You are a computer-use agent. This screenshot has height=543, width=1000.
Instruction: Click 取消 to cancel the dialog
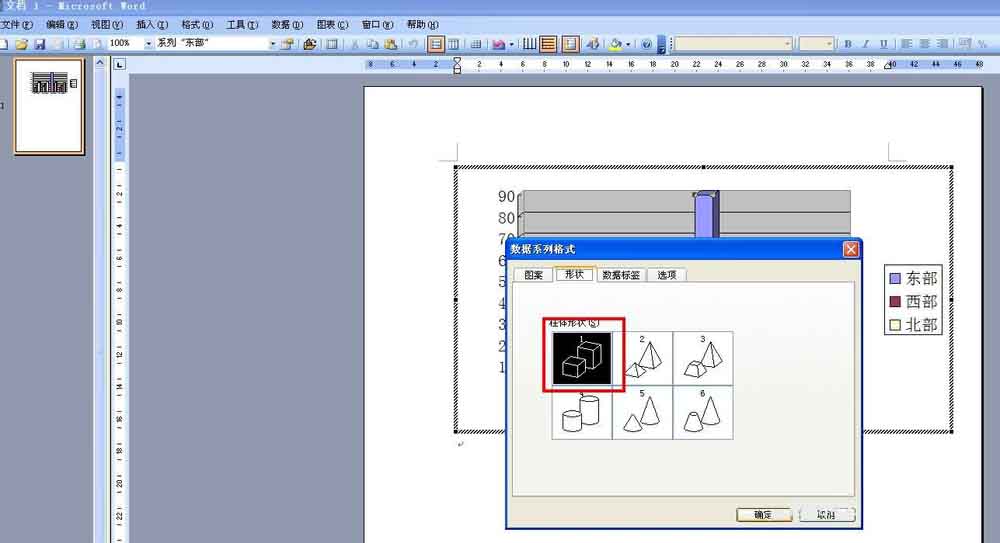point(827,514)
